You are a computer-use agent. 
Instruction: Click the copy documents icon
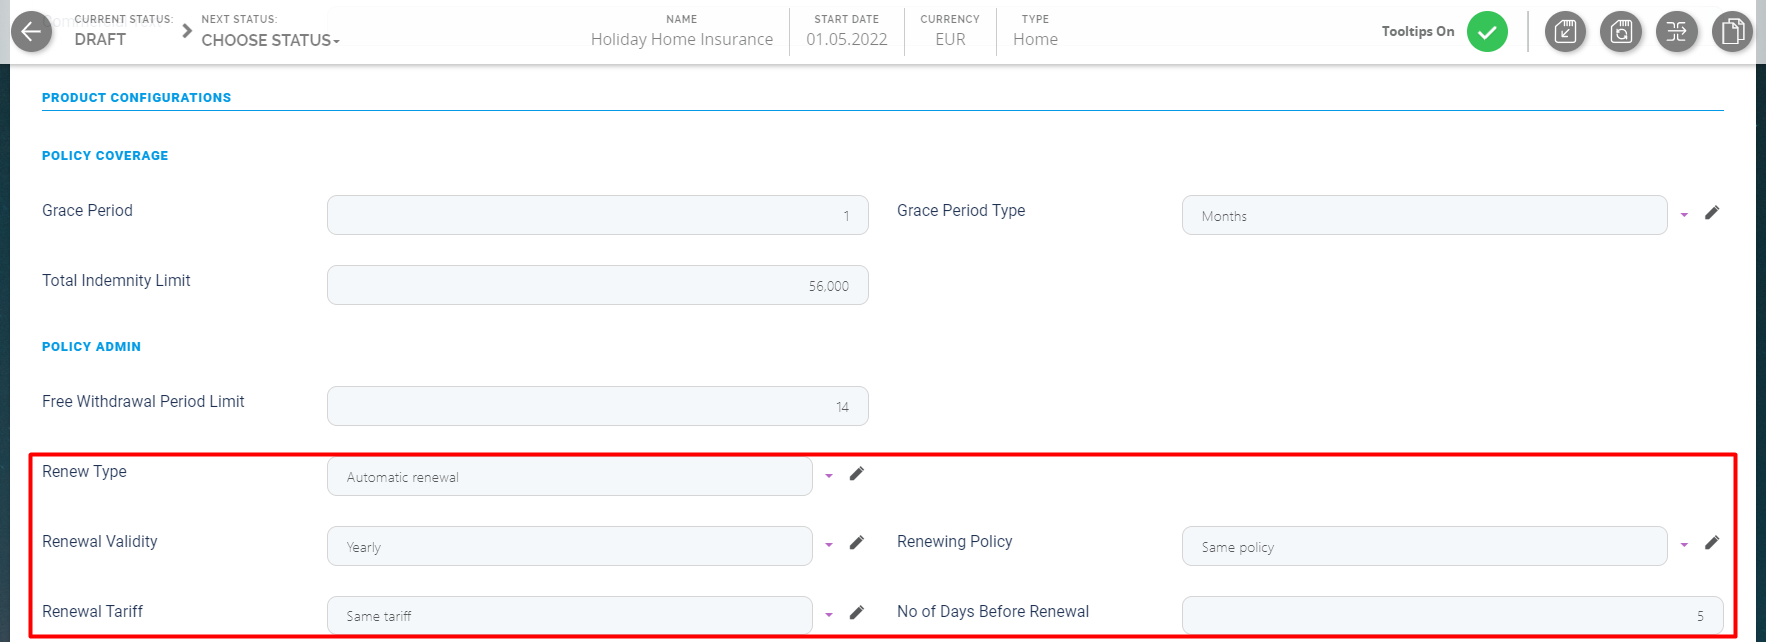click(1732, 32)
